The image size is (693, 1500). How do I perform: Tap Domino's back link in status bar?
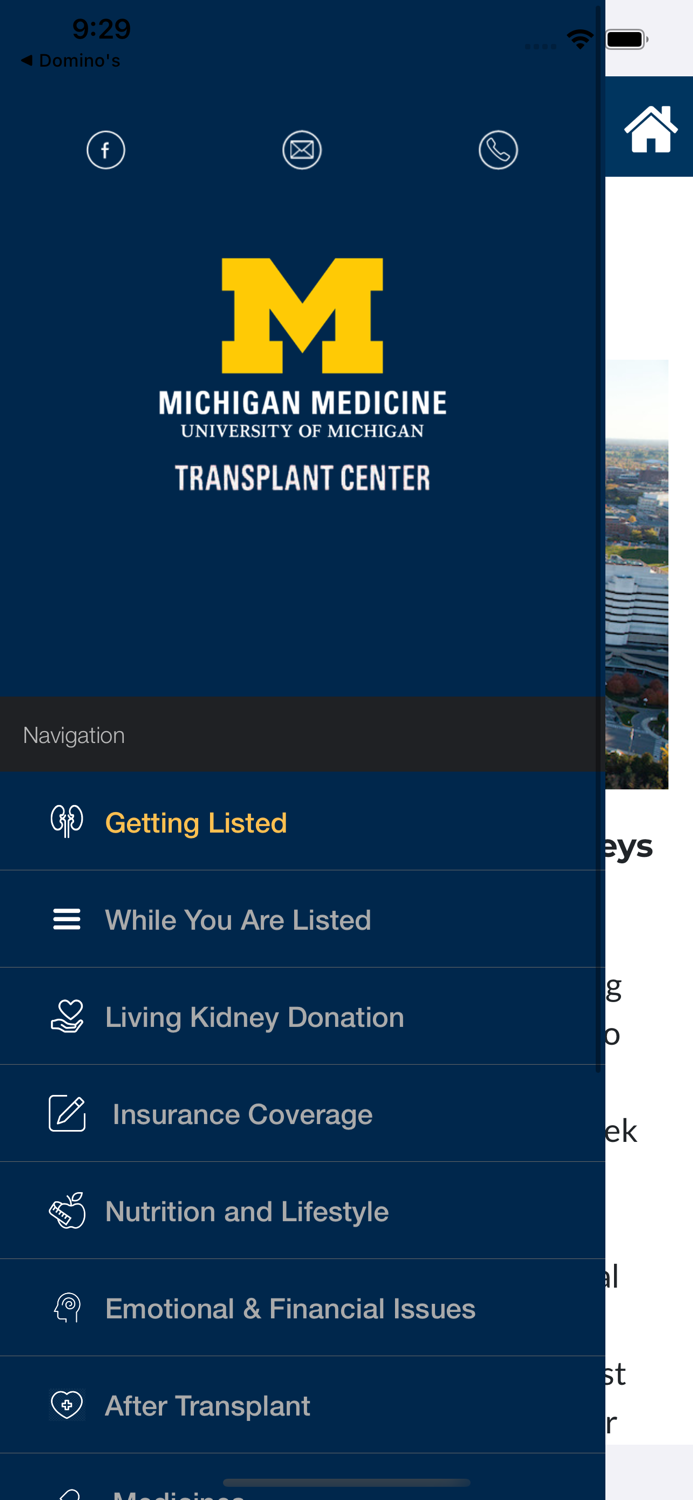(70, 58)
